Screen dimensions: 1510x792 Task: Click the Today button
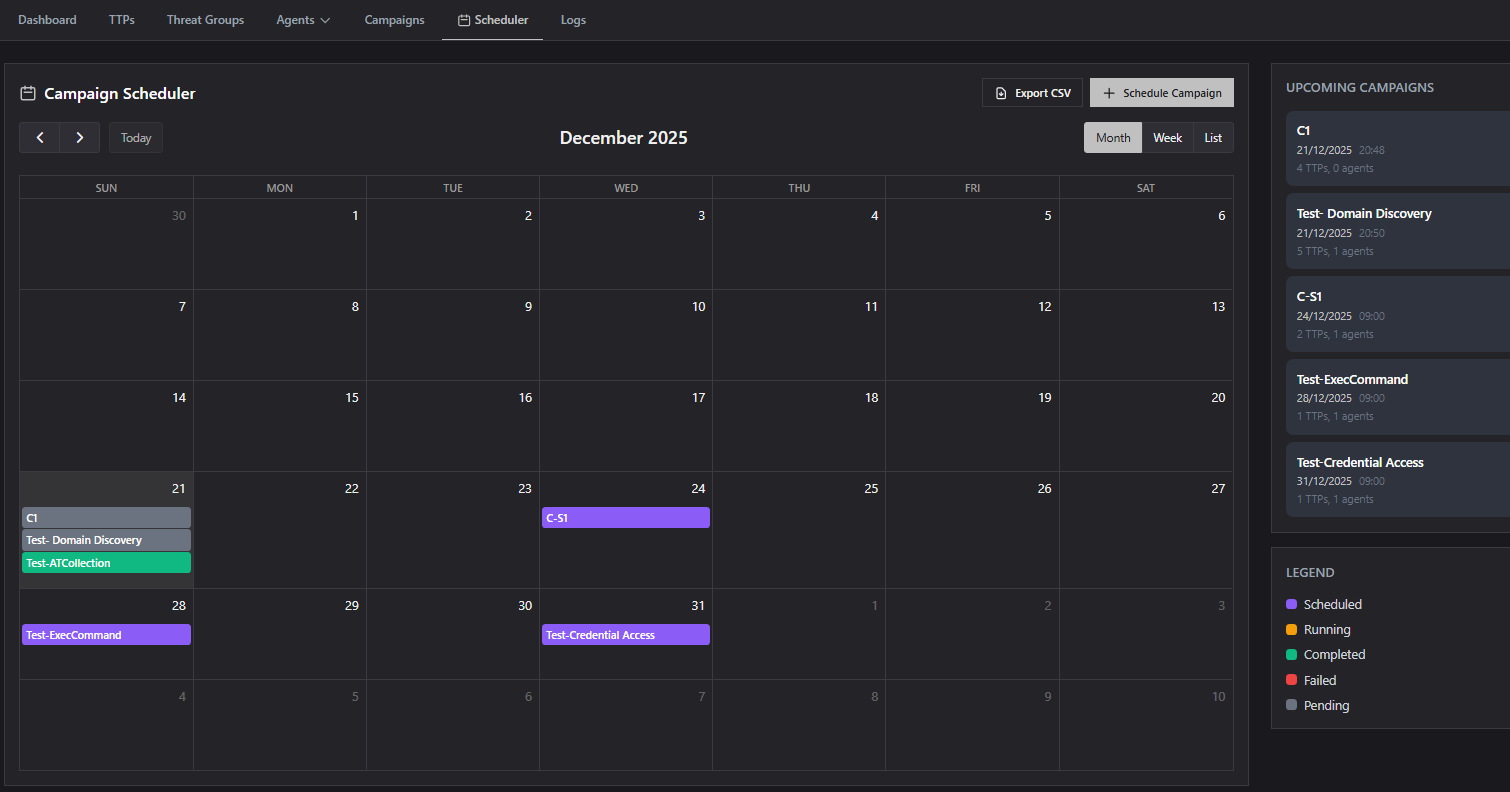[135, 137]
